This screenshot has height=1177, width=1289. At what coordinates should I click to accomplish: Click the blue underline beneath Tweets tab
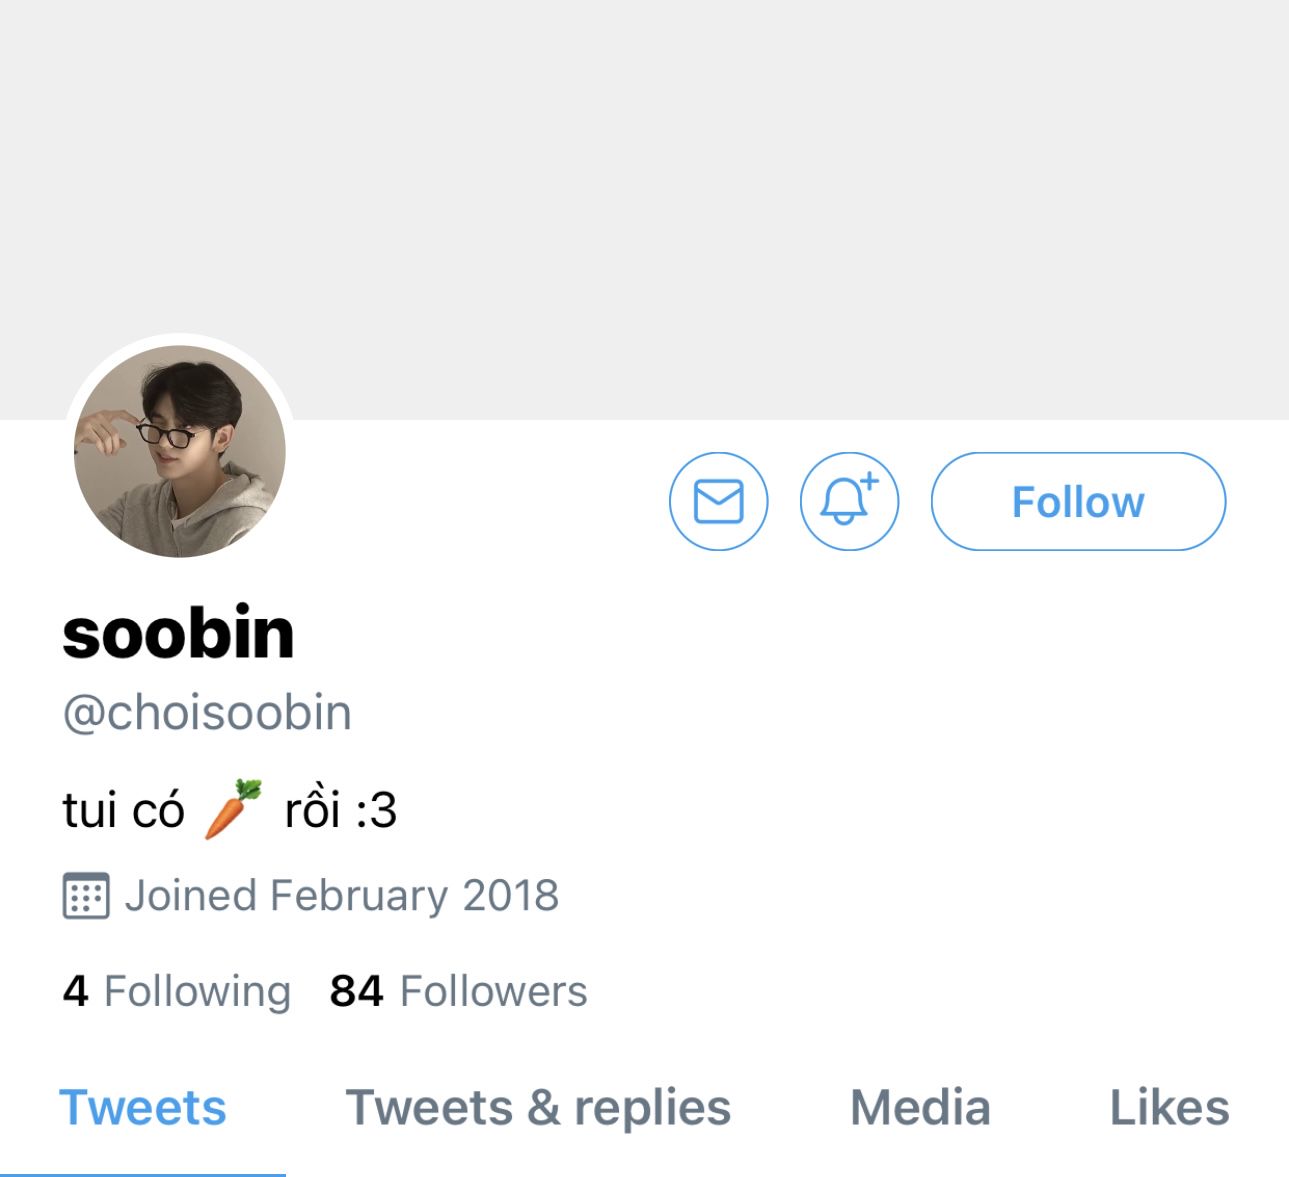(143, 1174)
